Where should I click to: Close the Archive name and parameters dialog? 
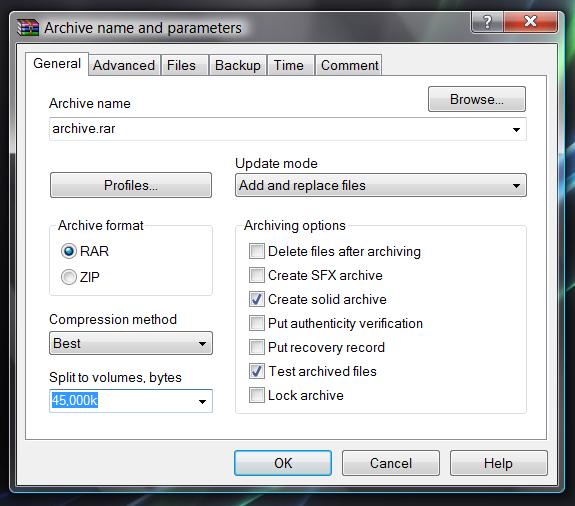(x=531, y=22)
